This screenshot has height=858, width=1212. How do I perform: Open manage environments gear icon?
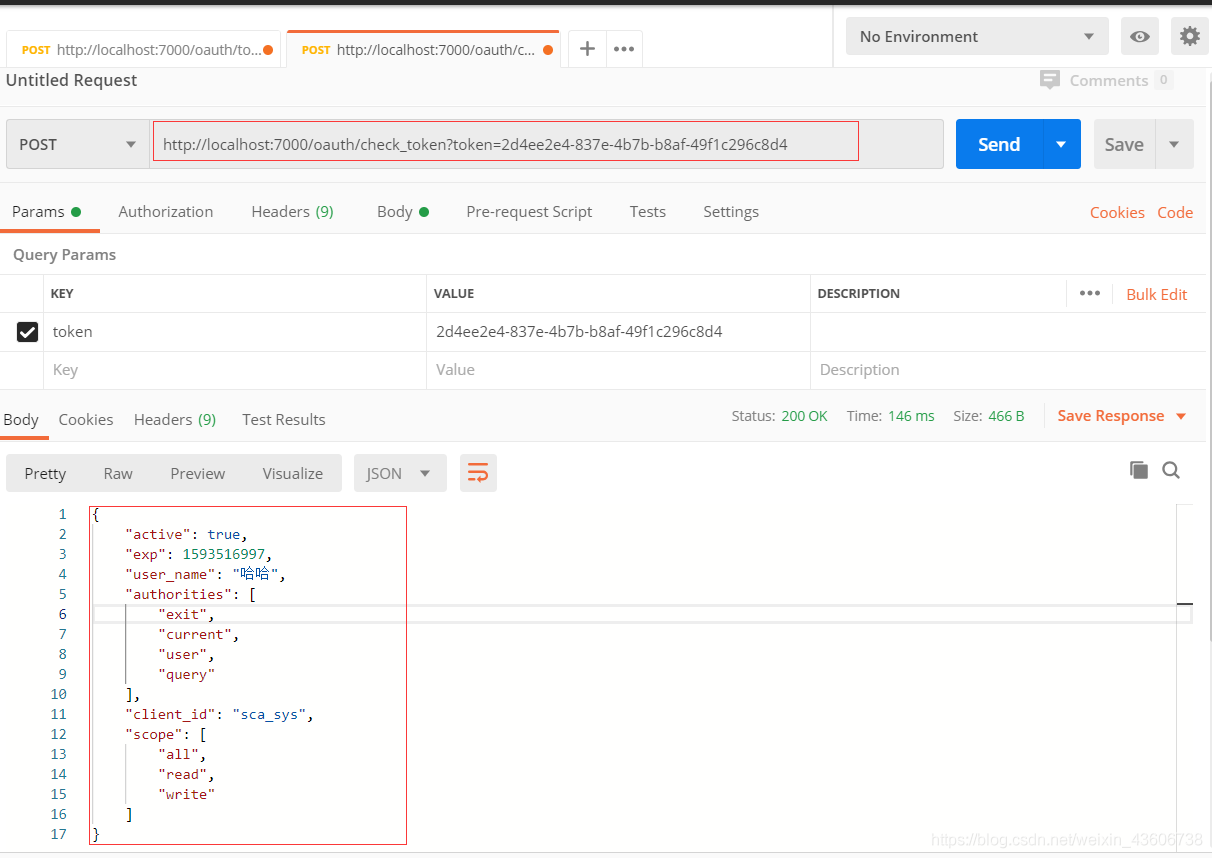tap(1189, 36)
